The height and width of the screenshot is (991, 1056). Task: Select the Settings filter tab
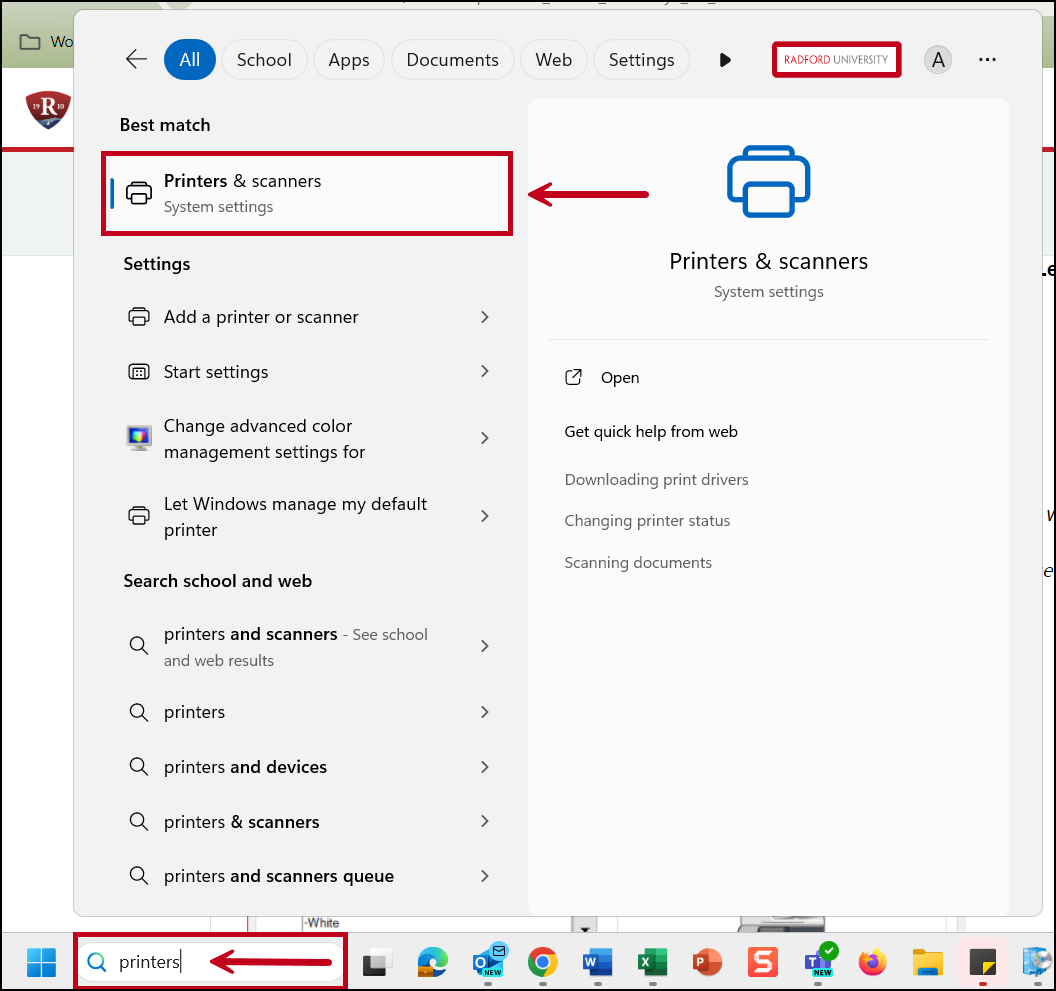[x=641, y=60]
